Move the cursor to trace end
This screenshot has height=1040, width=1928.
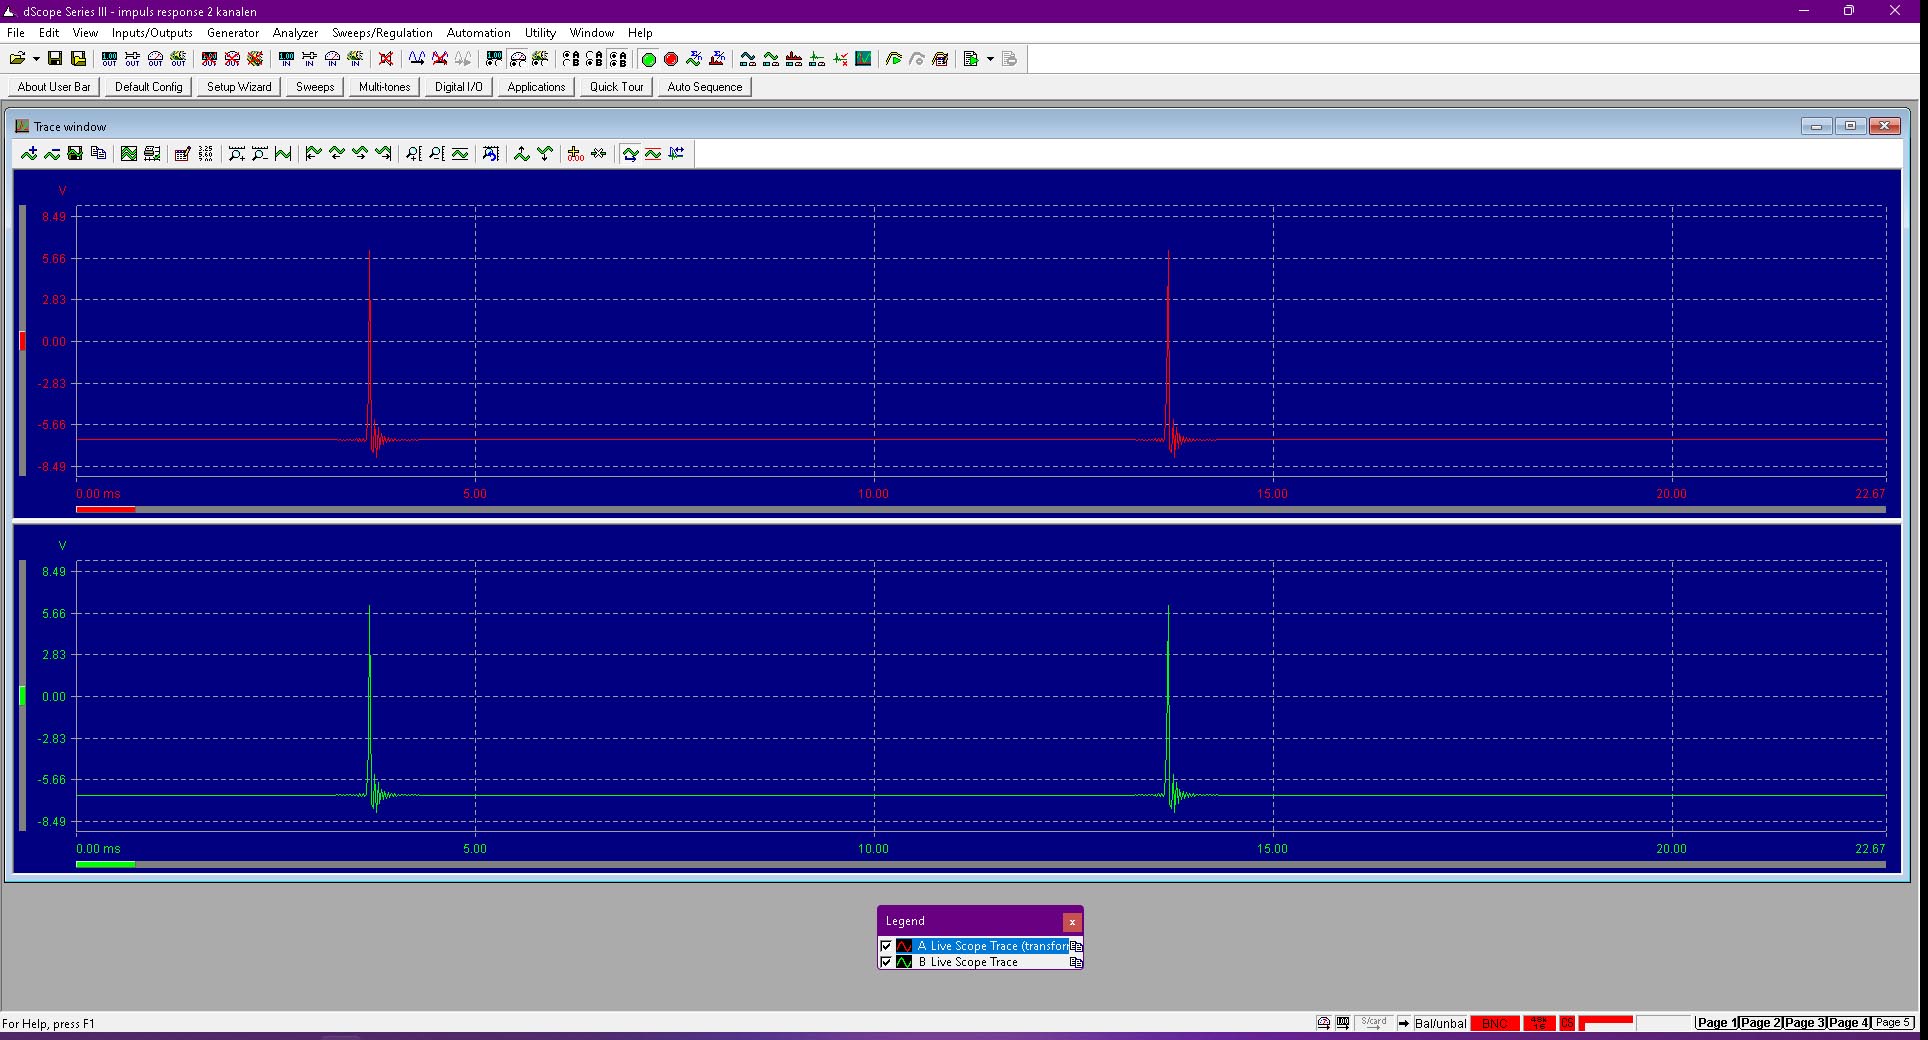tap(383, 154)
